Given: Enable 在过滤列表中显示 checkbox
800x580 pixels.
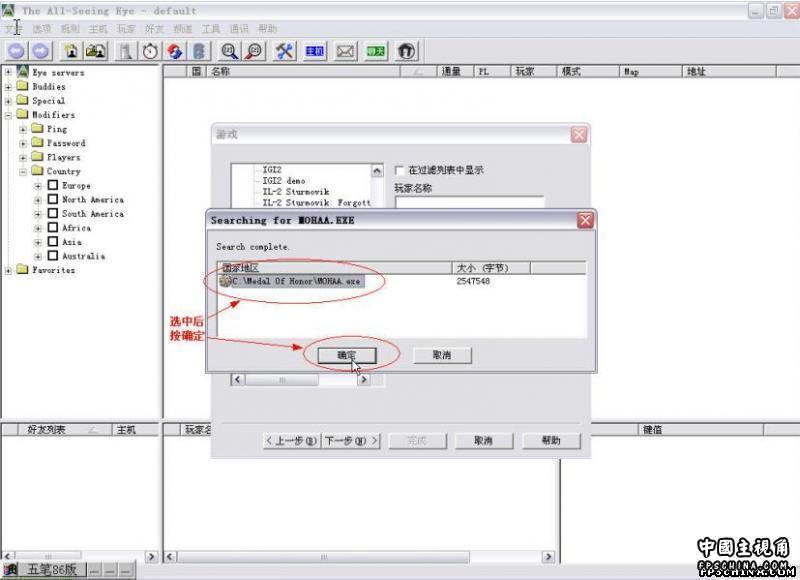Looking at the screenshot, I should [399, 170].
